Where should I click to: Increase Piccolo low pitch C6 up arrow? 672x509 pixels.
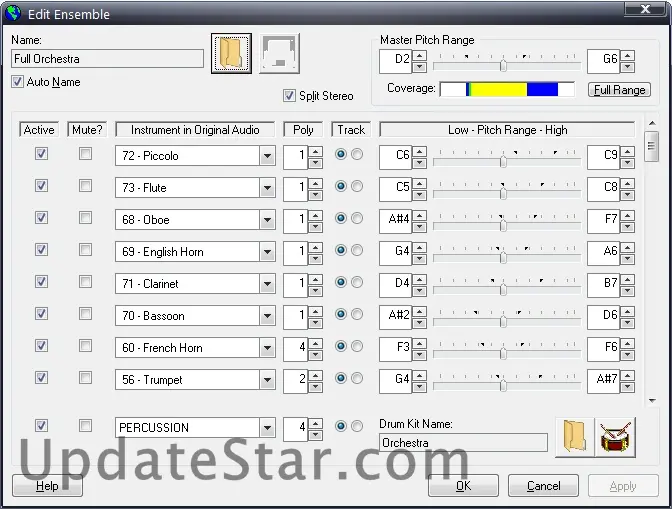point(419,152)
